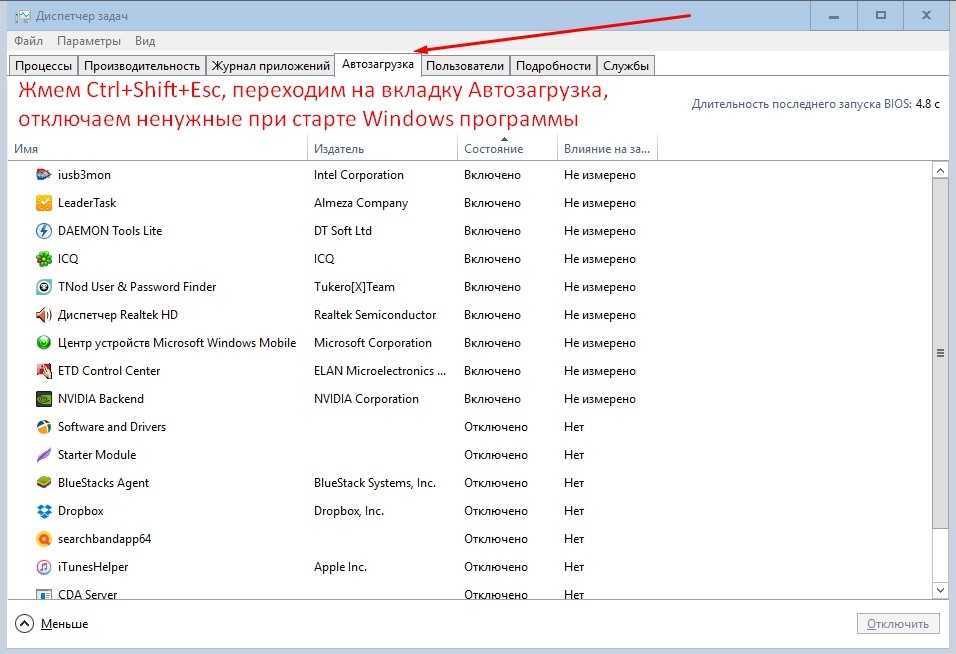Viewport: 956px width, 654px height.
Task: Select the iTunesHelper name text
Action: [93, 567]
